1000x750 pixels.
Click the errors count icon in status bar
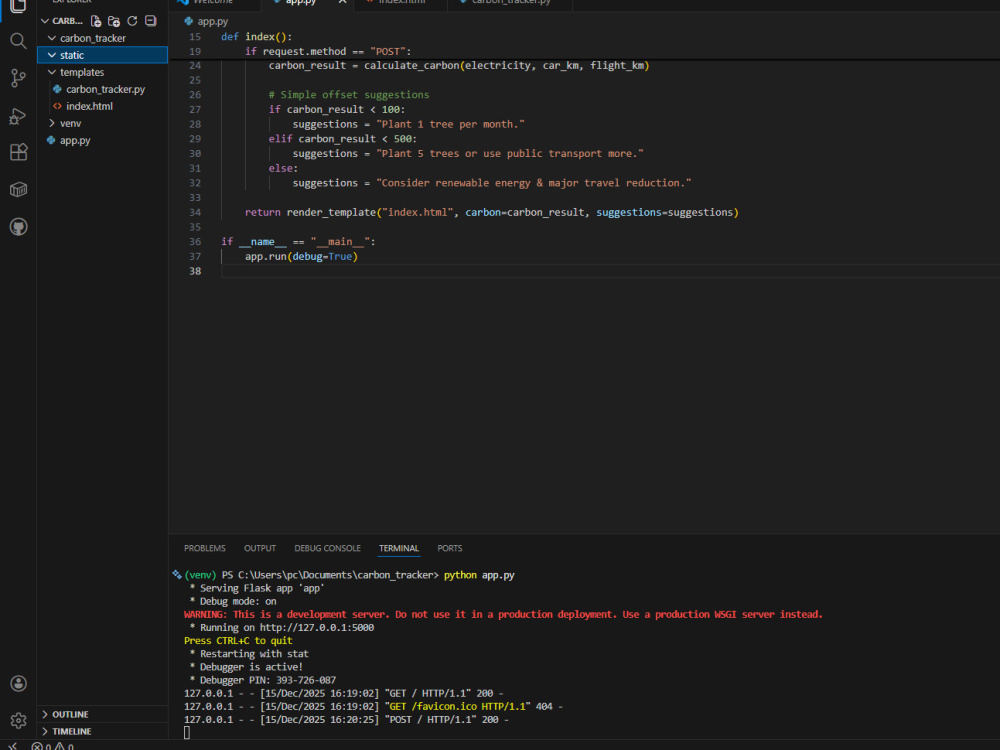(x=37, y=746)
